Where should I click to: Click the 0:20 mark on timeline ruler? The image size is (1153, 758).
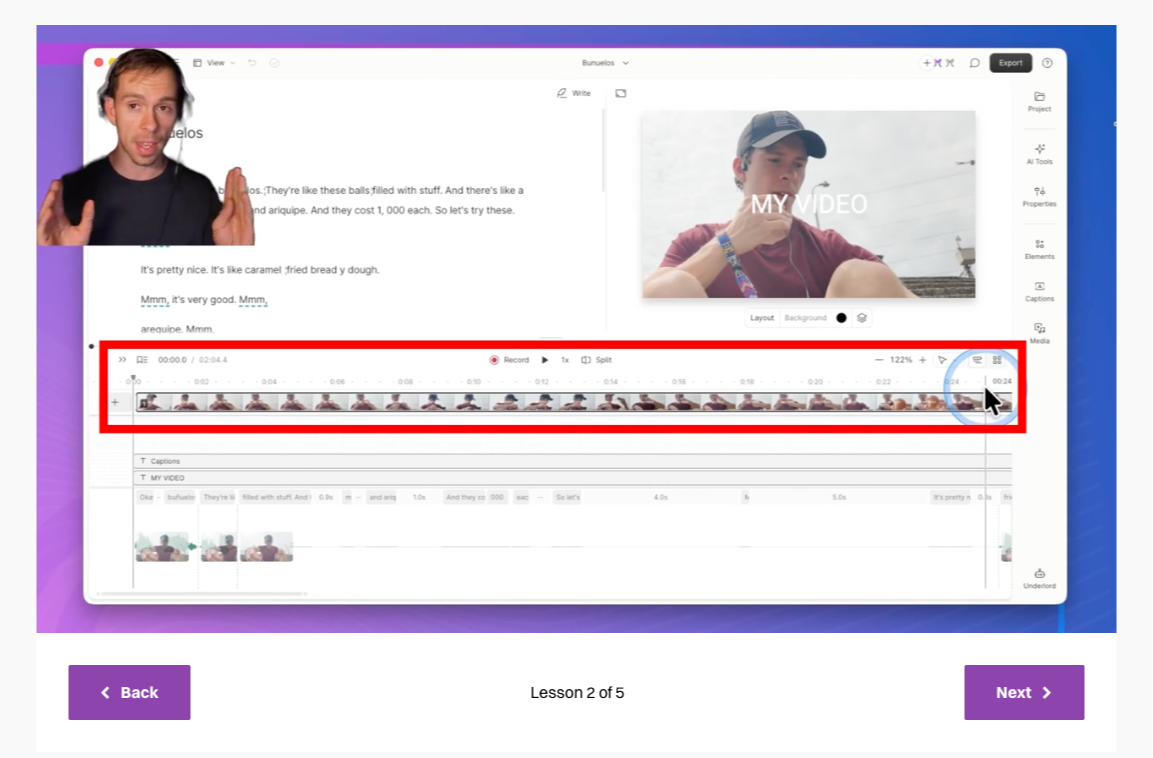click(815, 382)
